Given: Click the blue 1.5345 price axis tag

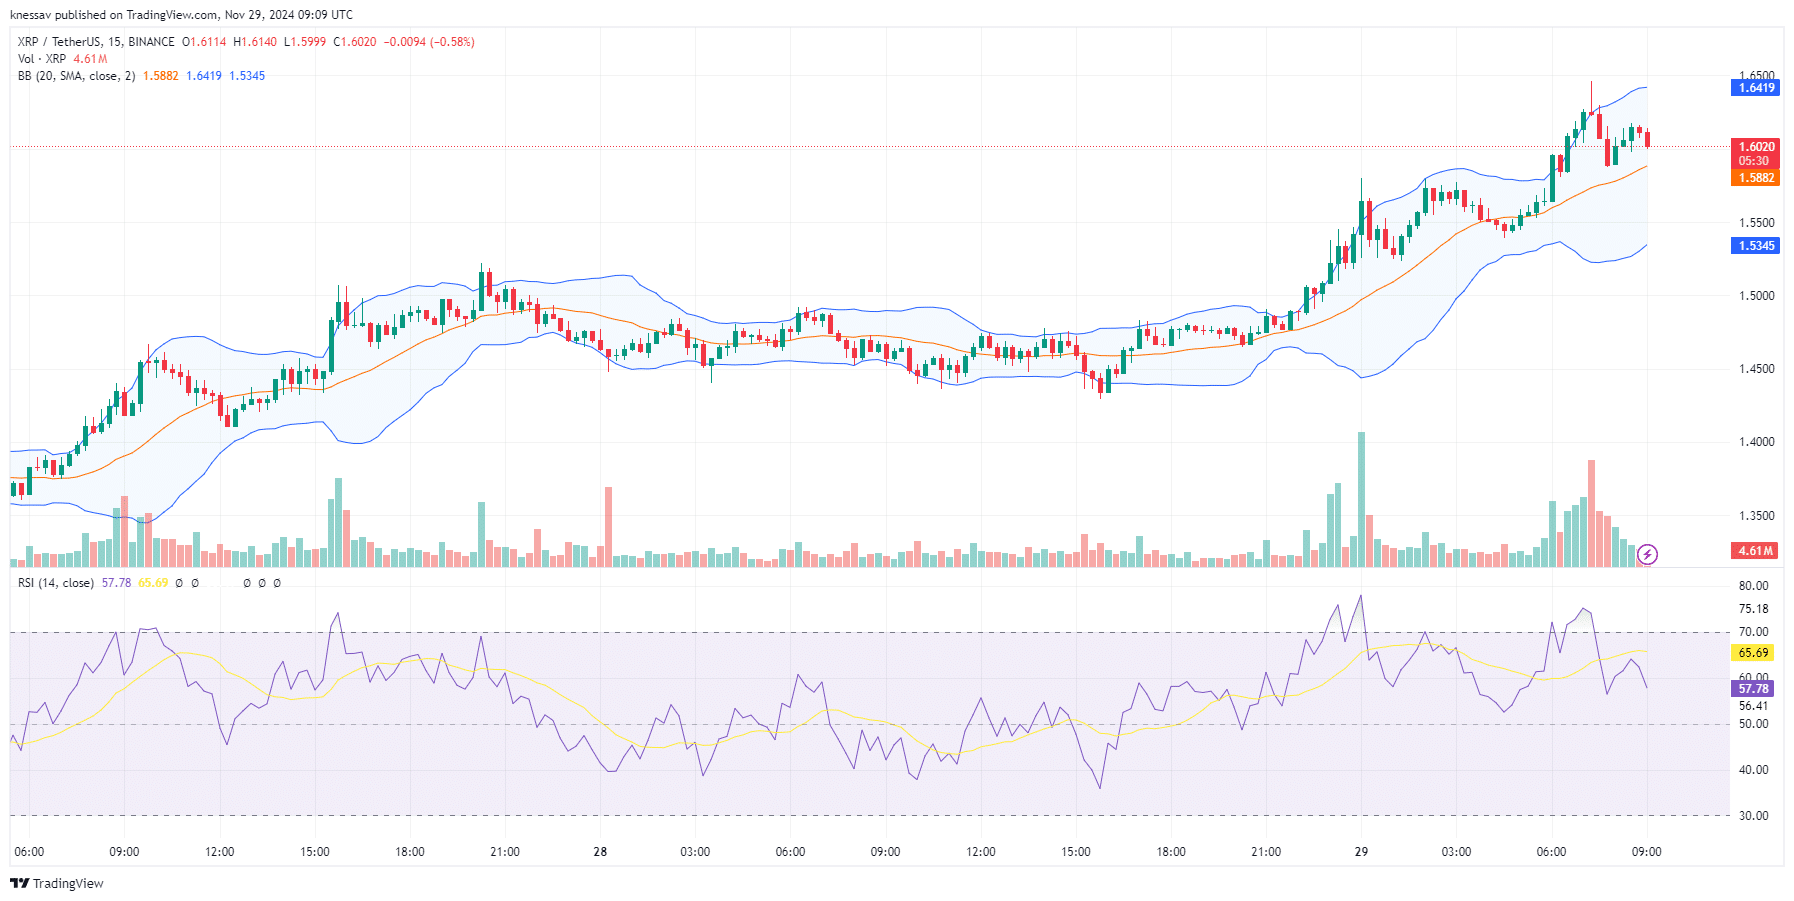Looking at the screenshot, I should (x=1756, y=246).
